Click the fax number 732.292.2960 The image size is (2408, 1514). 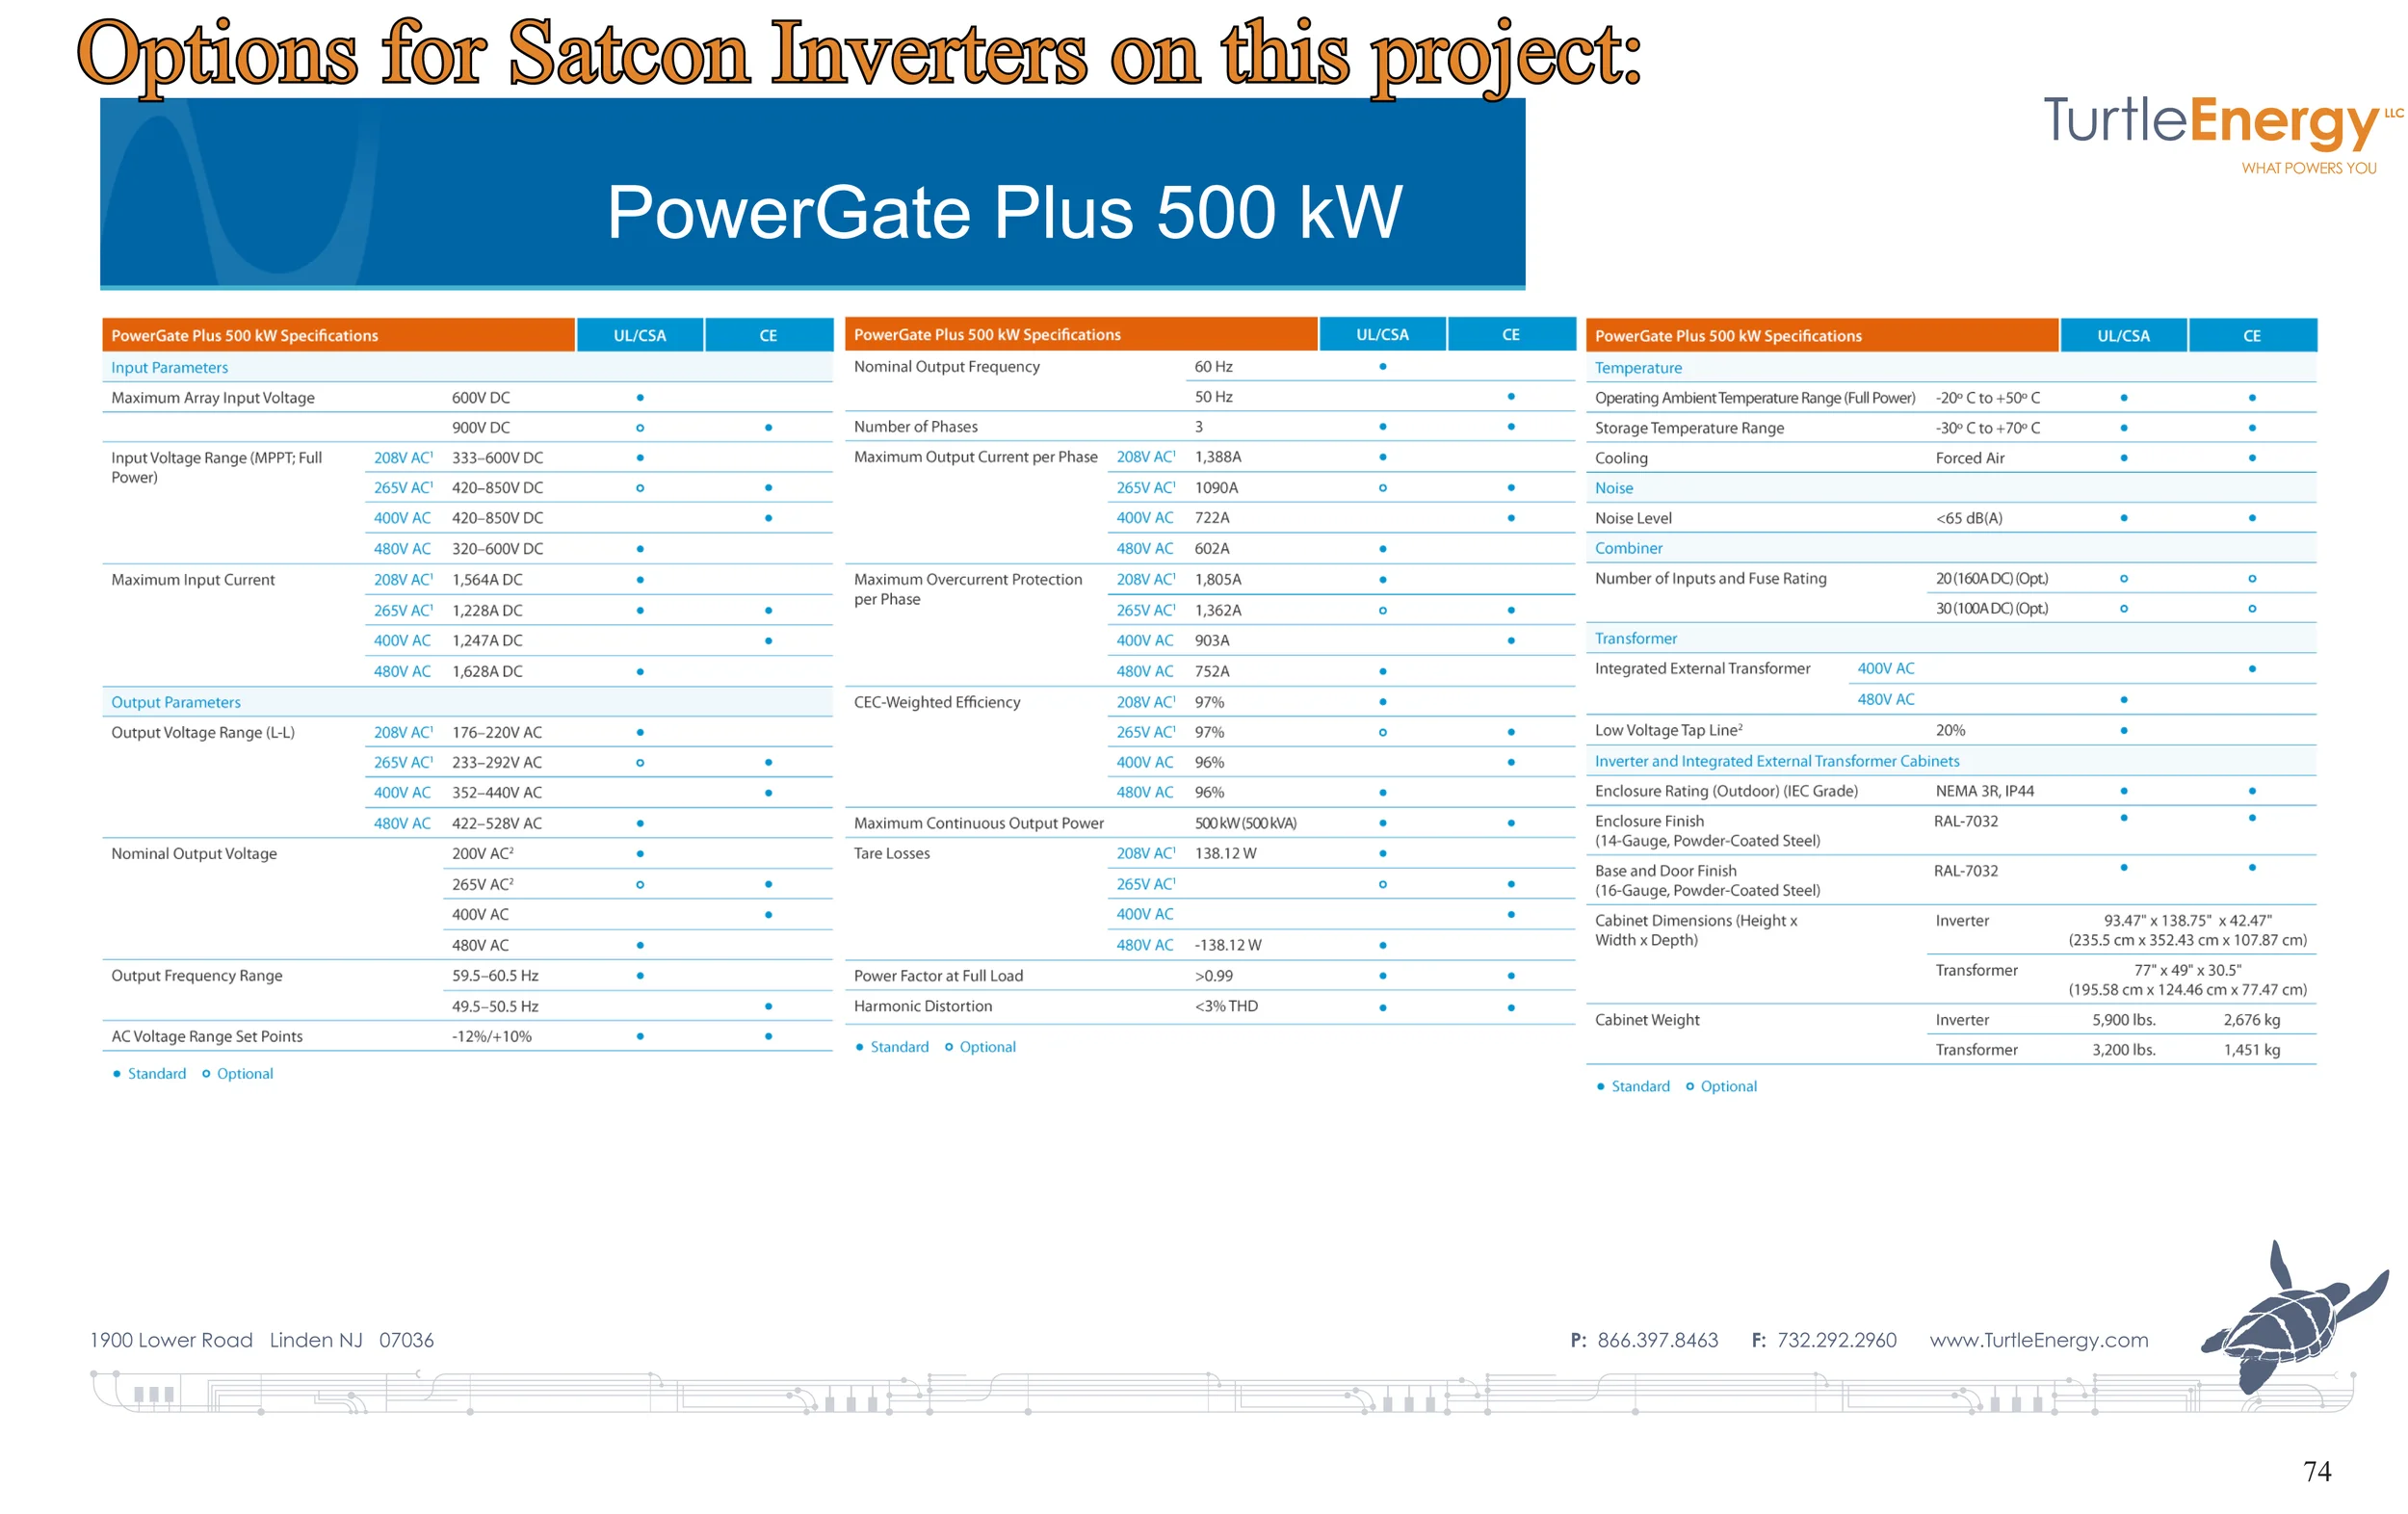tap(1836, 1340)
